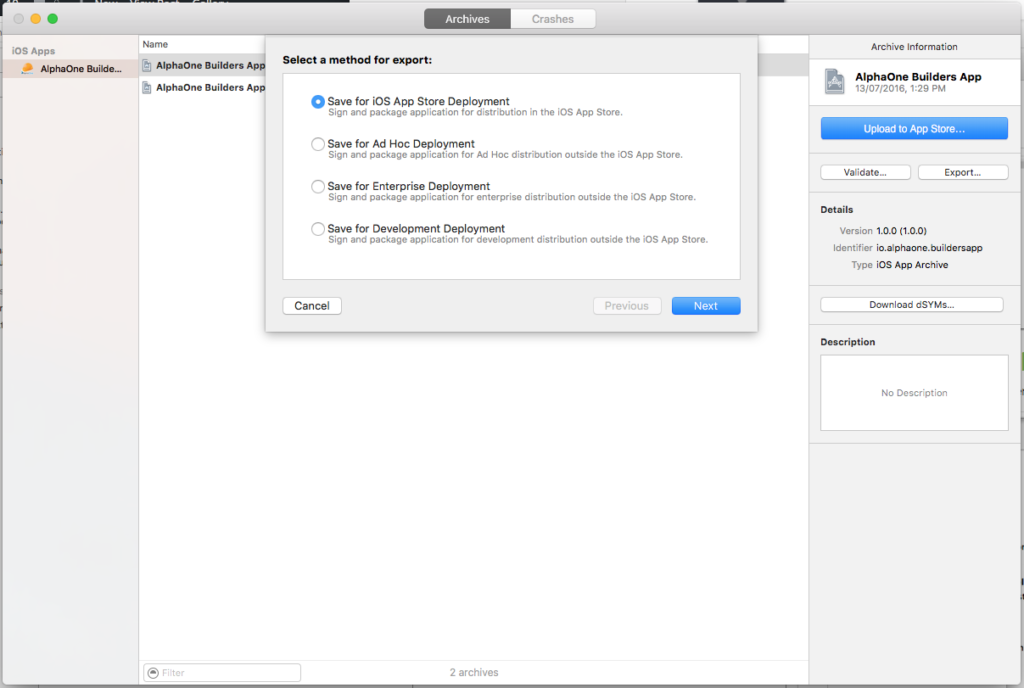Click the green zoom window button

coord(52,19)
